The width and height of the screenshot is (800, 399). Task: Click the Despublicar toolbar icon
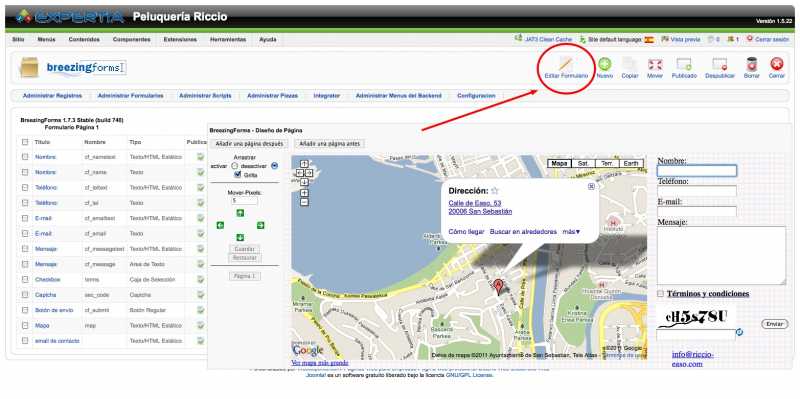coord(719,64)
